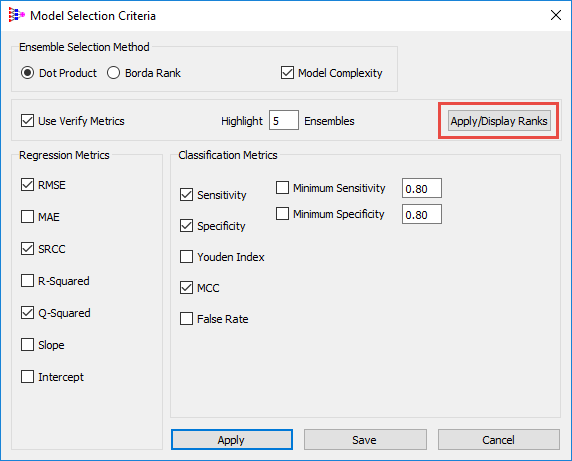Enable Minimum Specificity threshold checkbox

282,214
